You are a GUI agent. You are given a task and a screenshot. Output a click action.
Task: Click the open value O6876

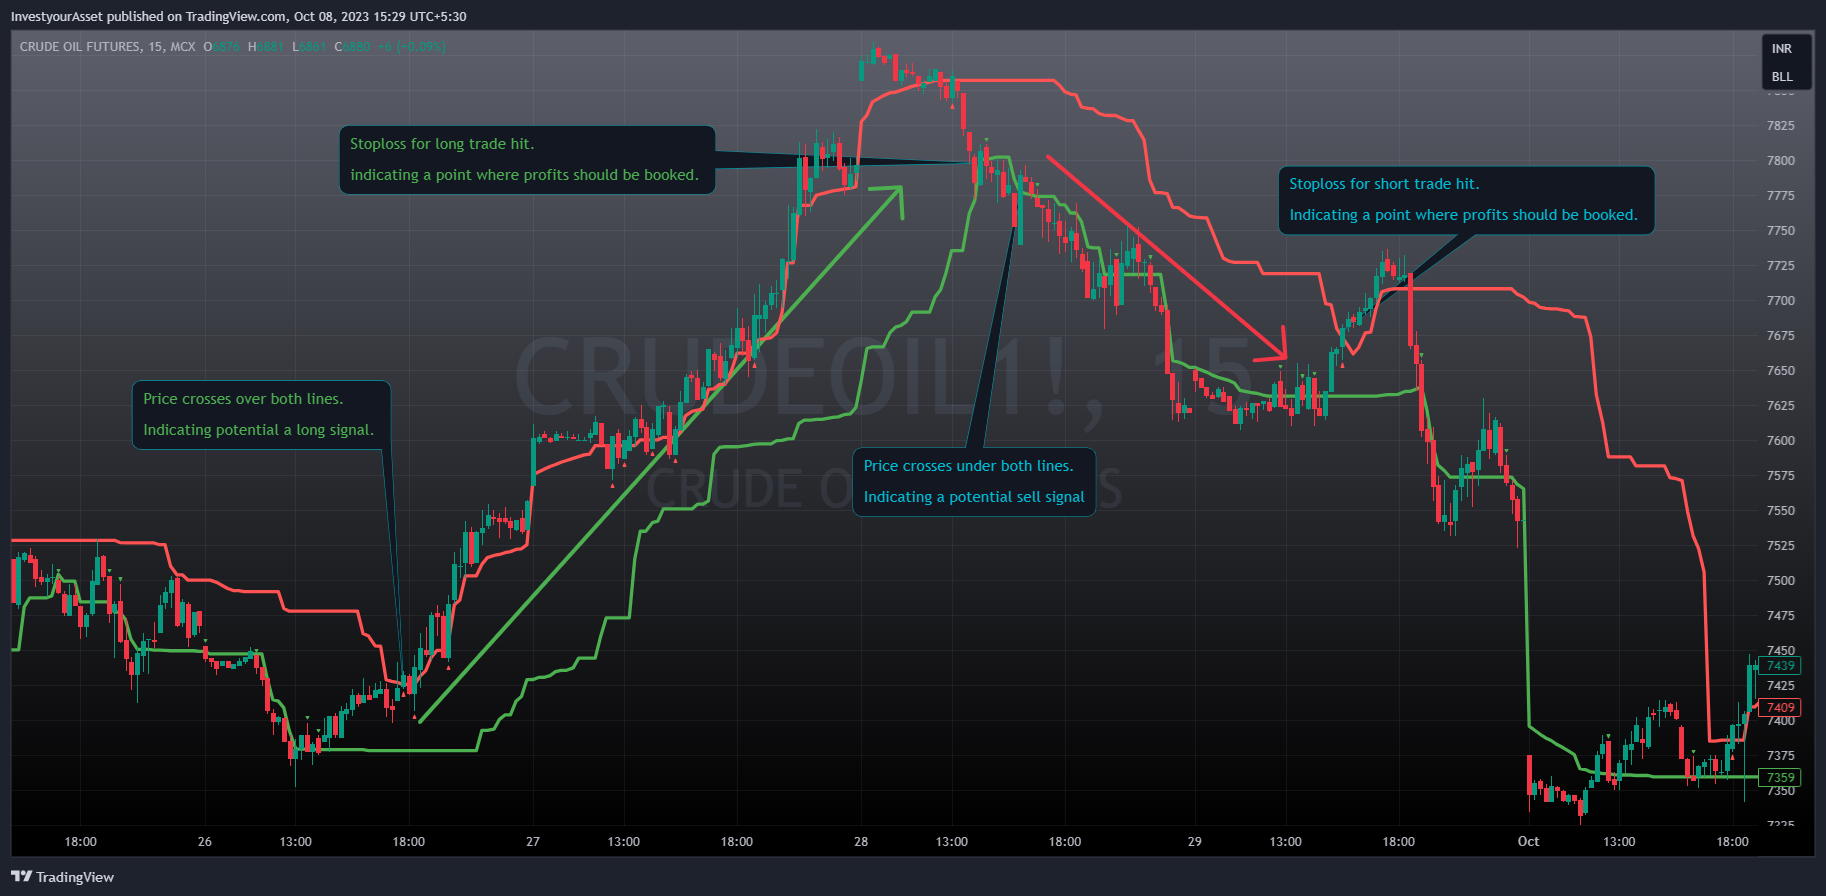click(x=222, y=47)
